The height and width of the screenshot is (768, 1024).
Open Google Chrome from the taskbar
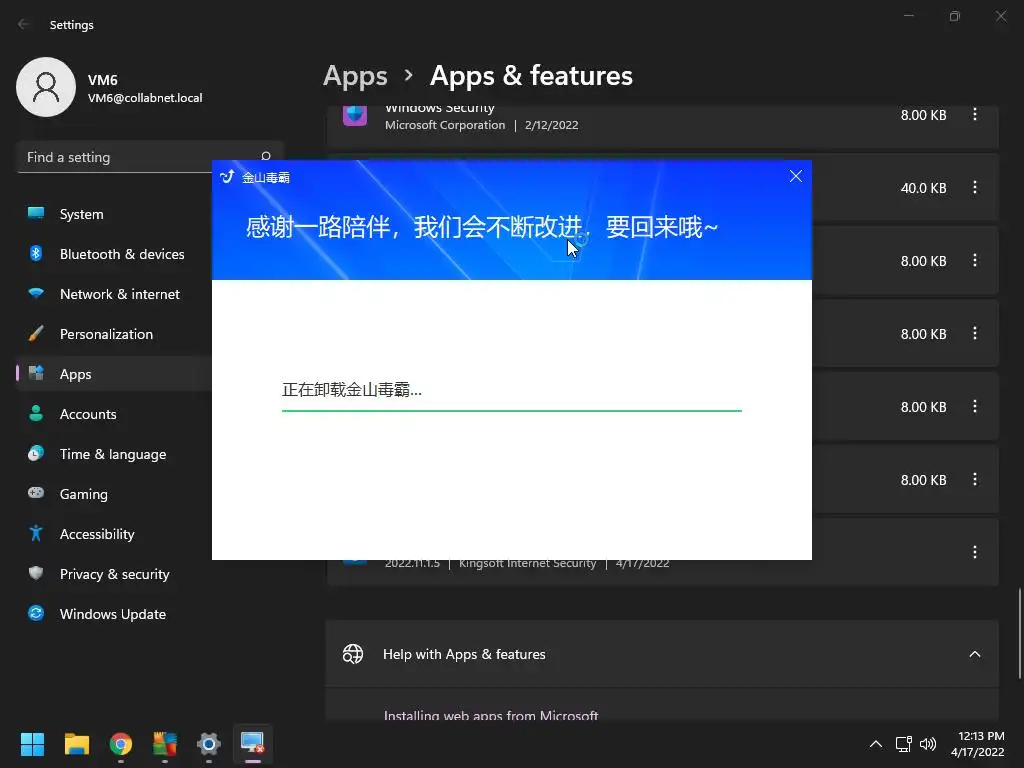(x=120, y=744)
